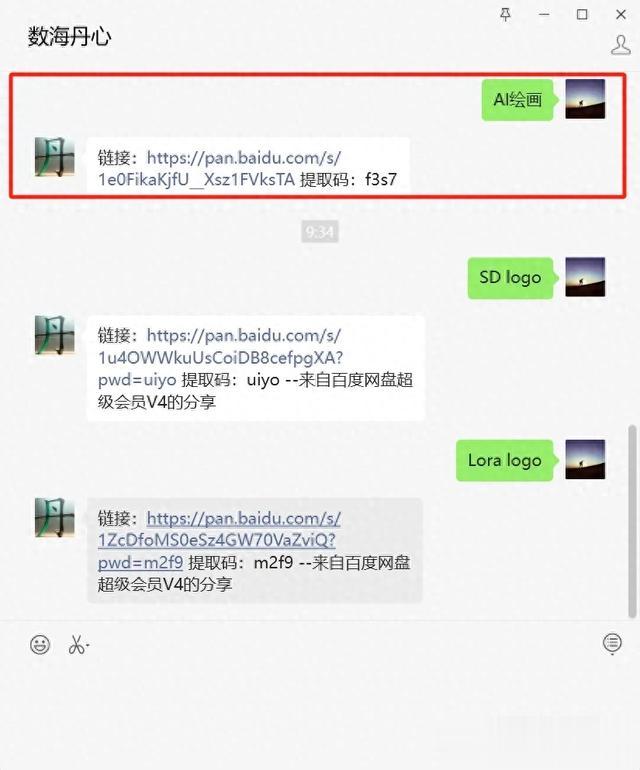Select the scissors screenshot tool

(76, 644)
